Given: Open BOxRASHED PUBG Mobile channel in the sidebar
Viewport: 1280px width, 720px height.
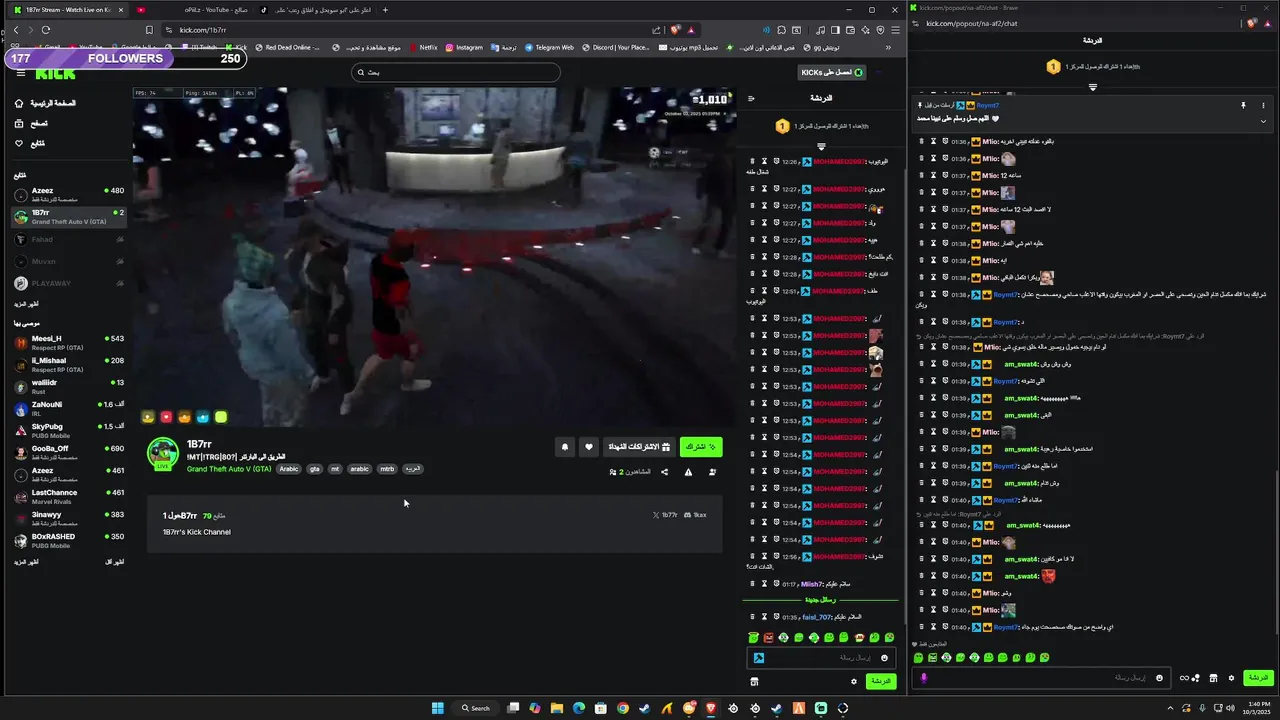Looking at the screenshot, I should pos(70,540).
